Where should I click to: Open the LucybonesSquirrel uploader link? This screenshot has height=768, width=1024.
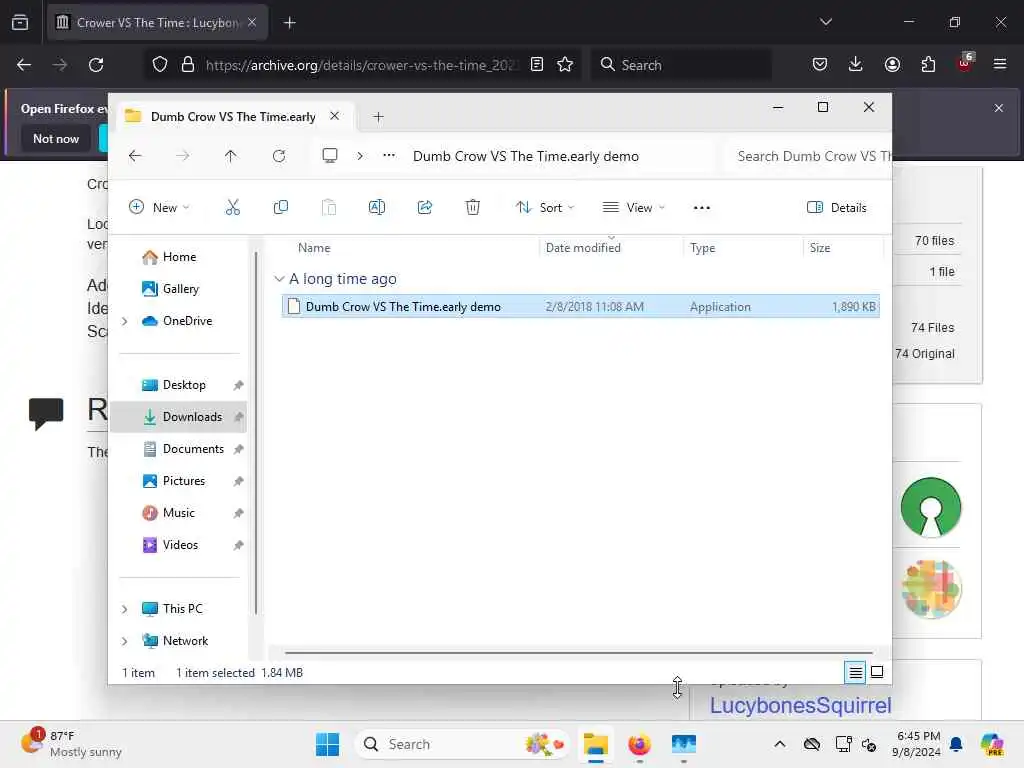point(800,705)
